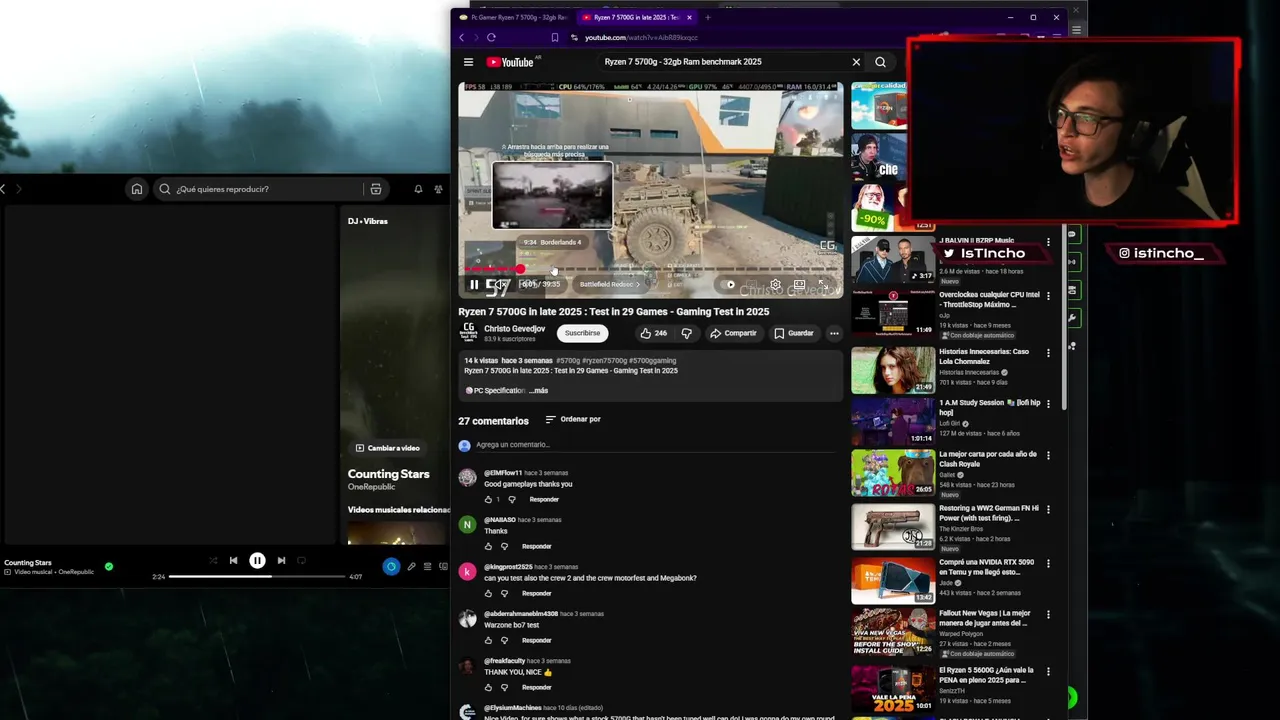Switch YouTube player to theater mode

pos(799,284)
